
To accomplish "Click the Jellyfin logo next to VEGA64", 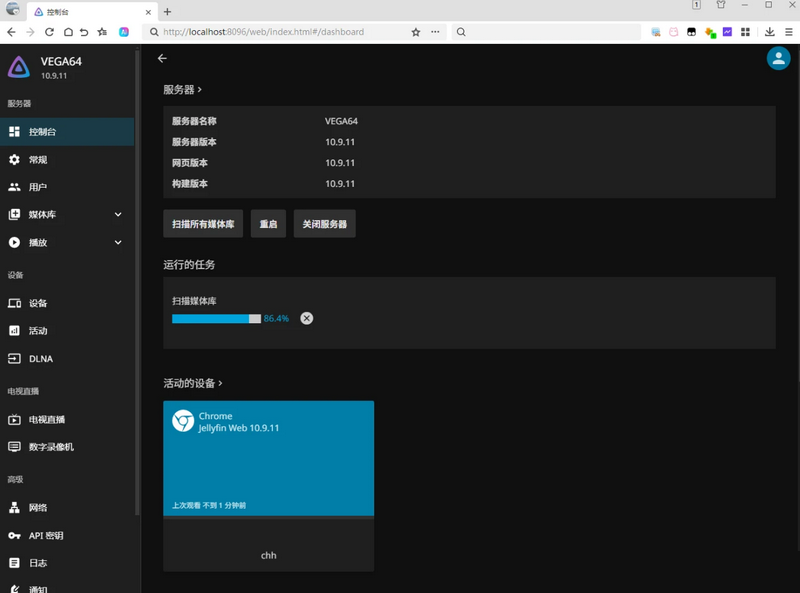I will coord(19,67).
